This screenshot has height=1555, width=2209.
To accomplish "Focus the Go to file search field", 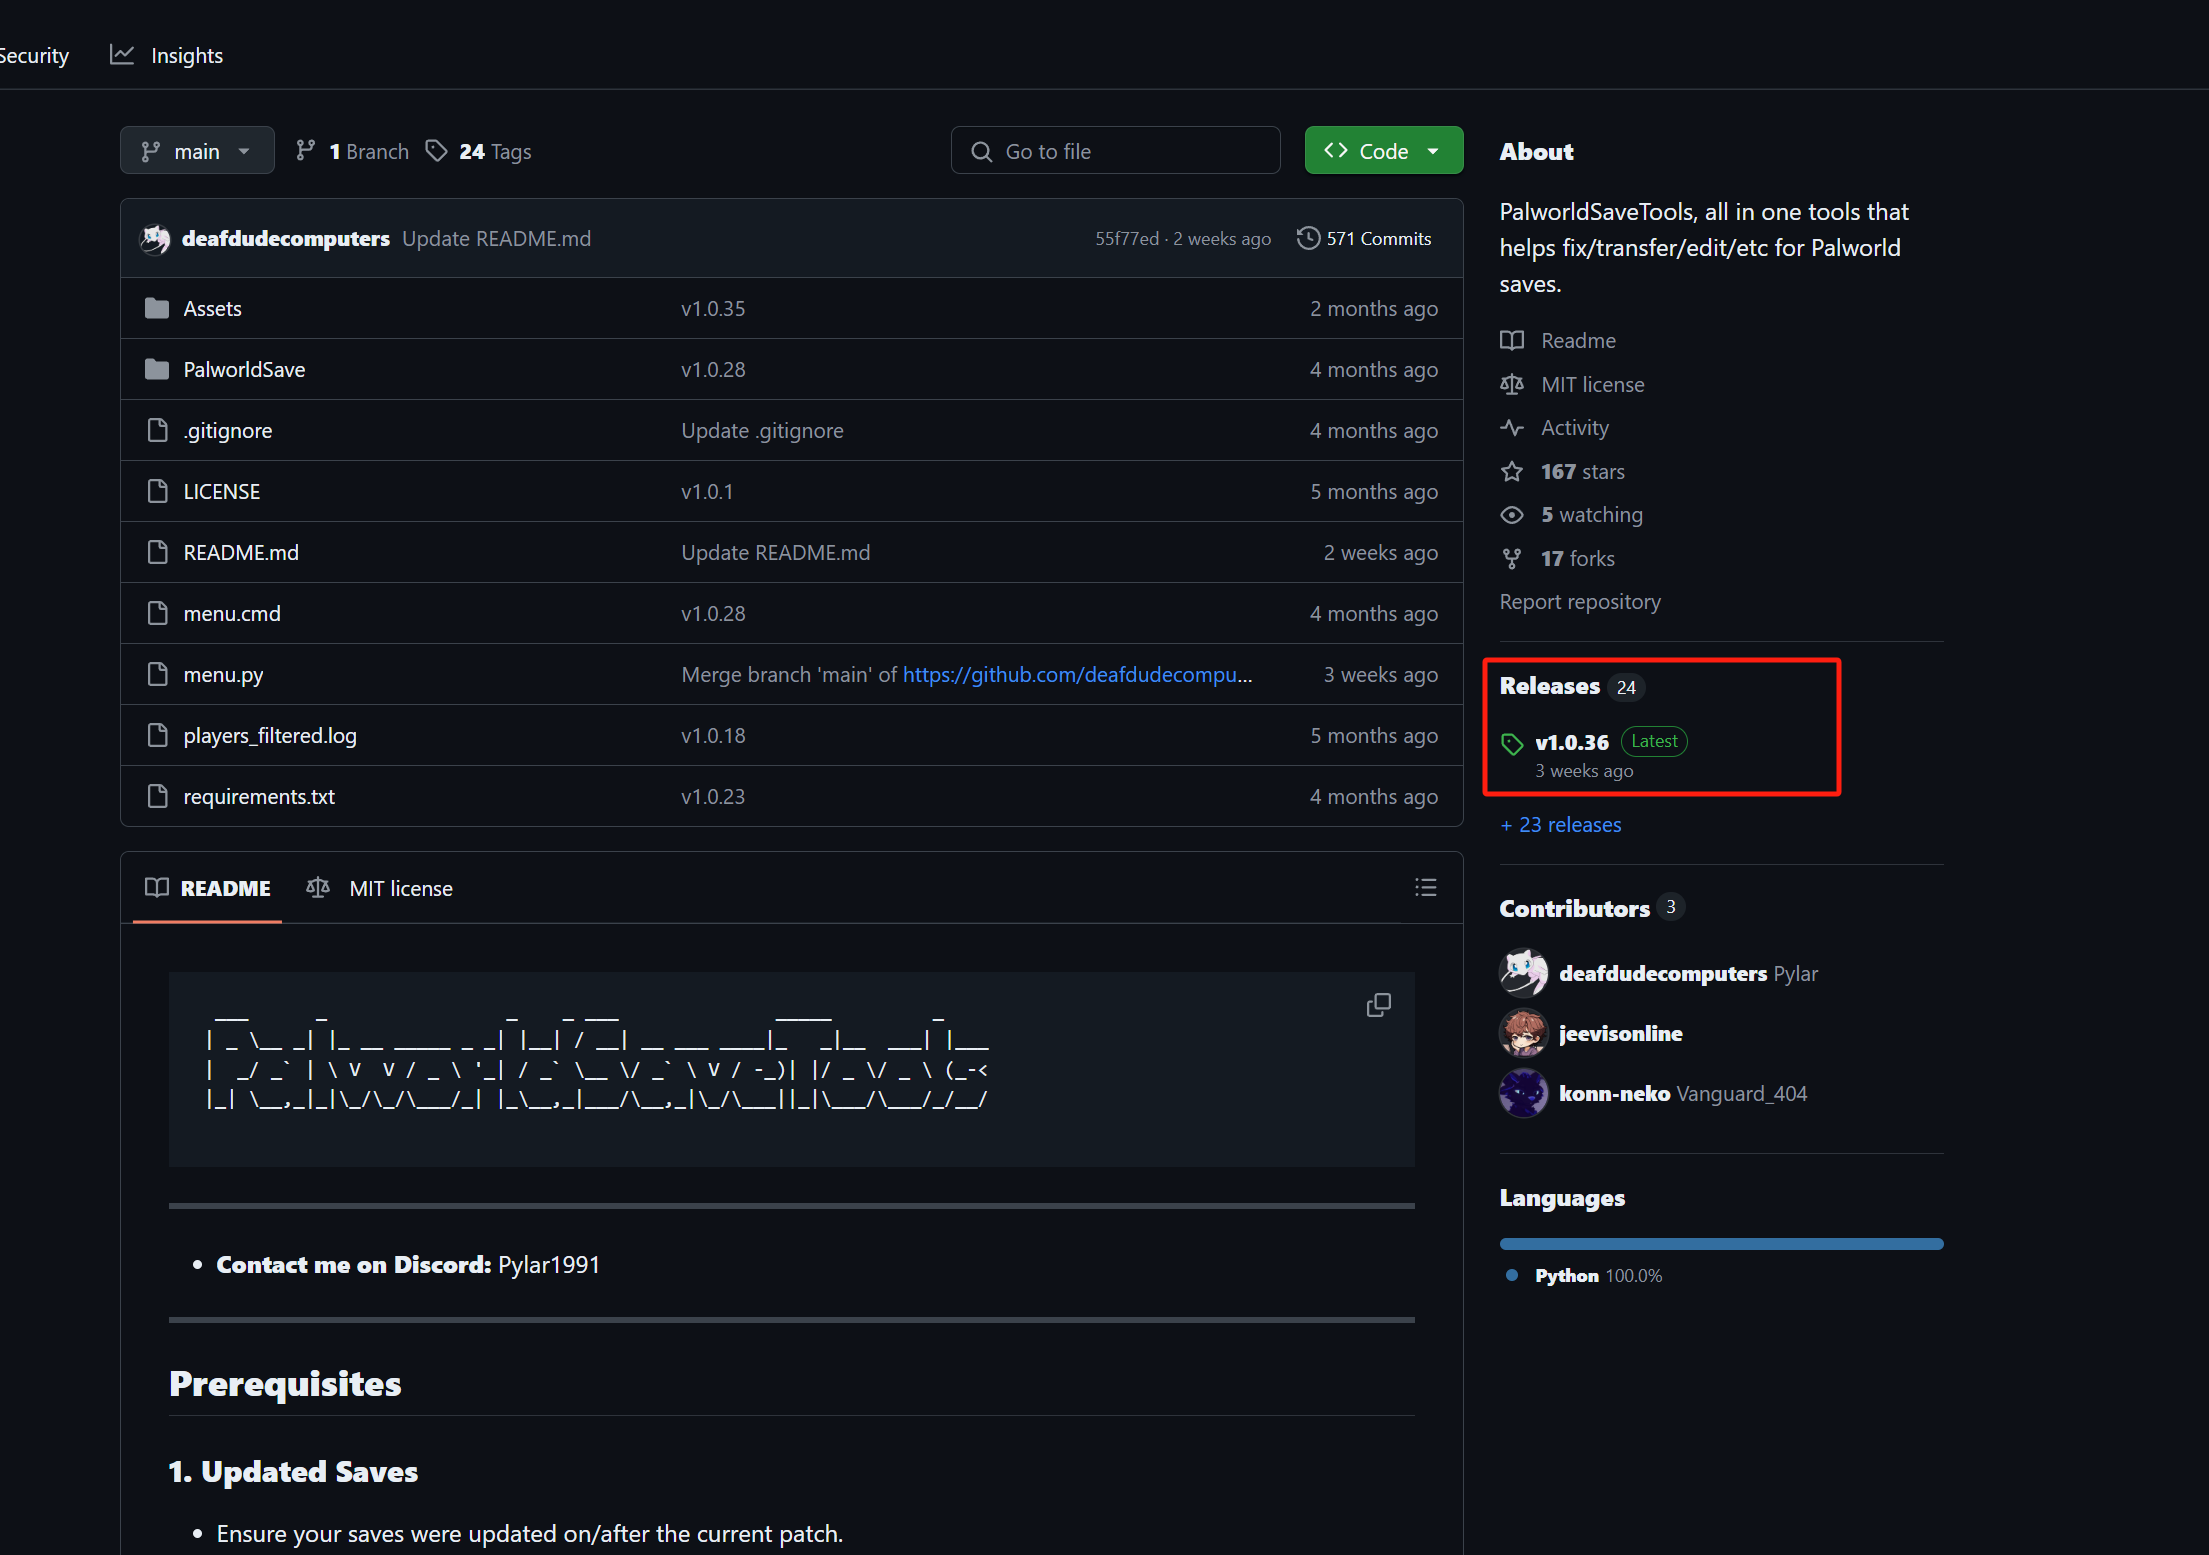I will point(1115,151).
